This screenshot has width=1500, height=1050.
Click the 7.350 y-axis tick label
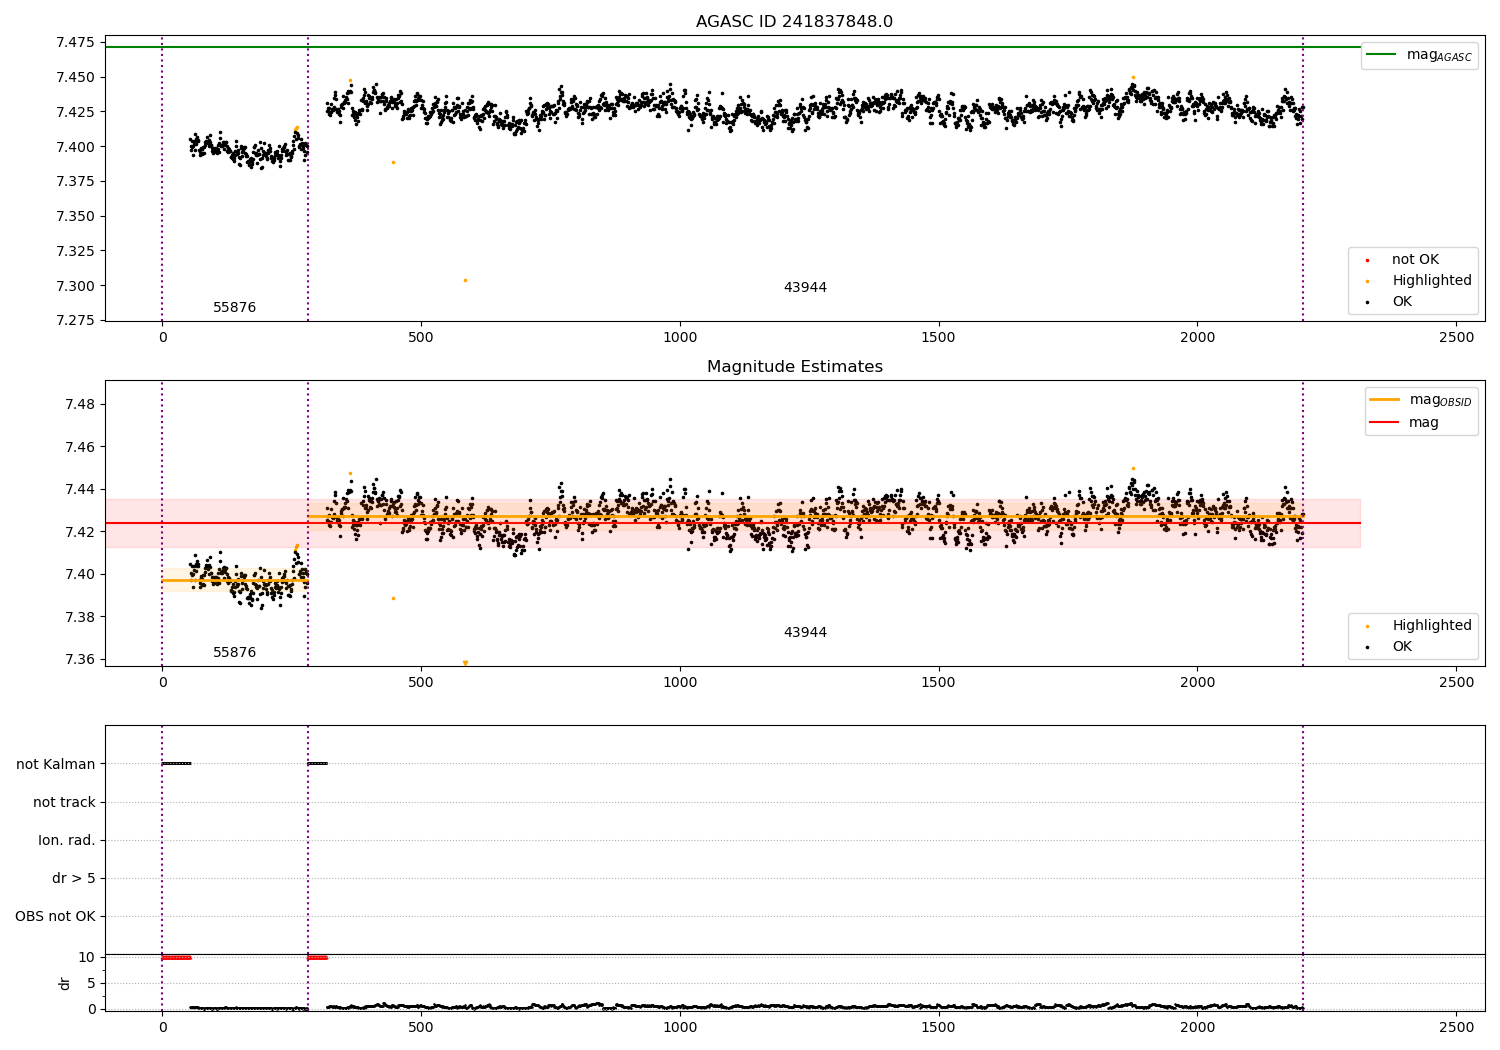point(76,216)
